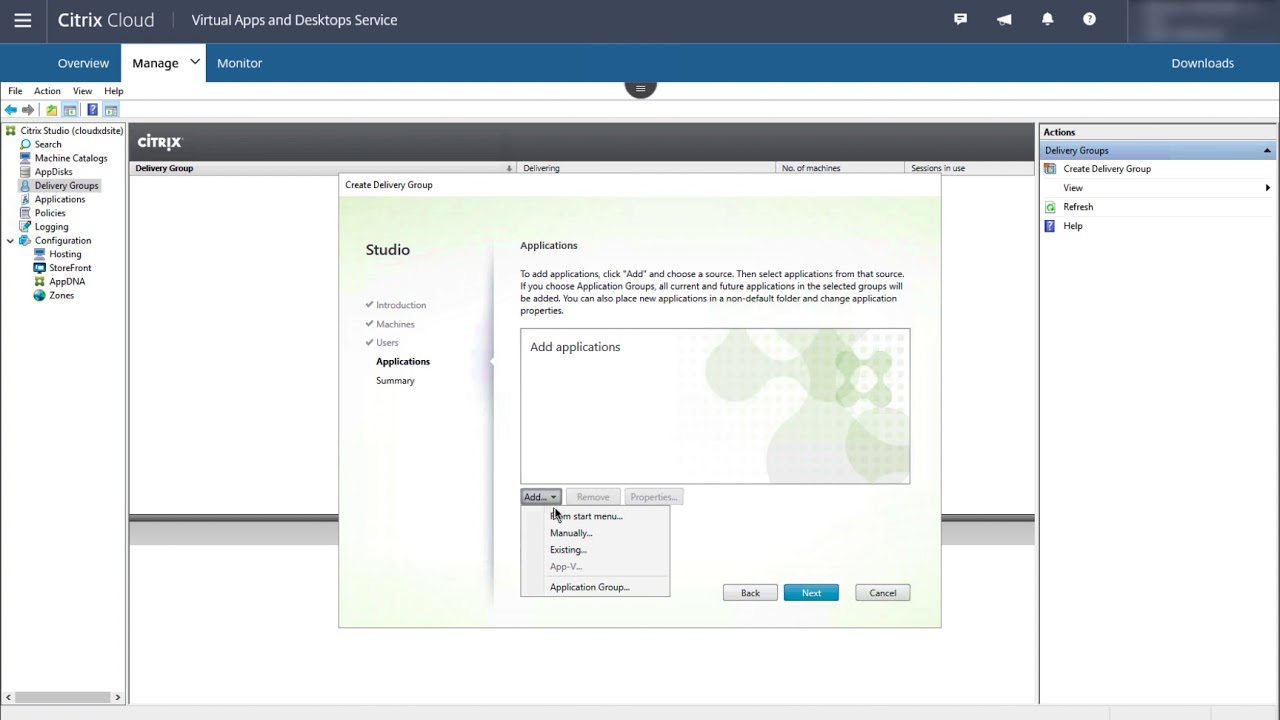This screenshot has width=1280, height=720.
Task: Go to the Machines wizard step
Action: pos(395,324)
